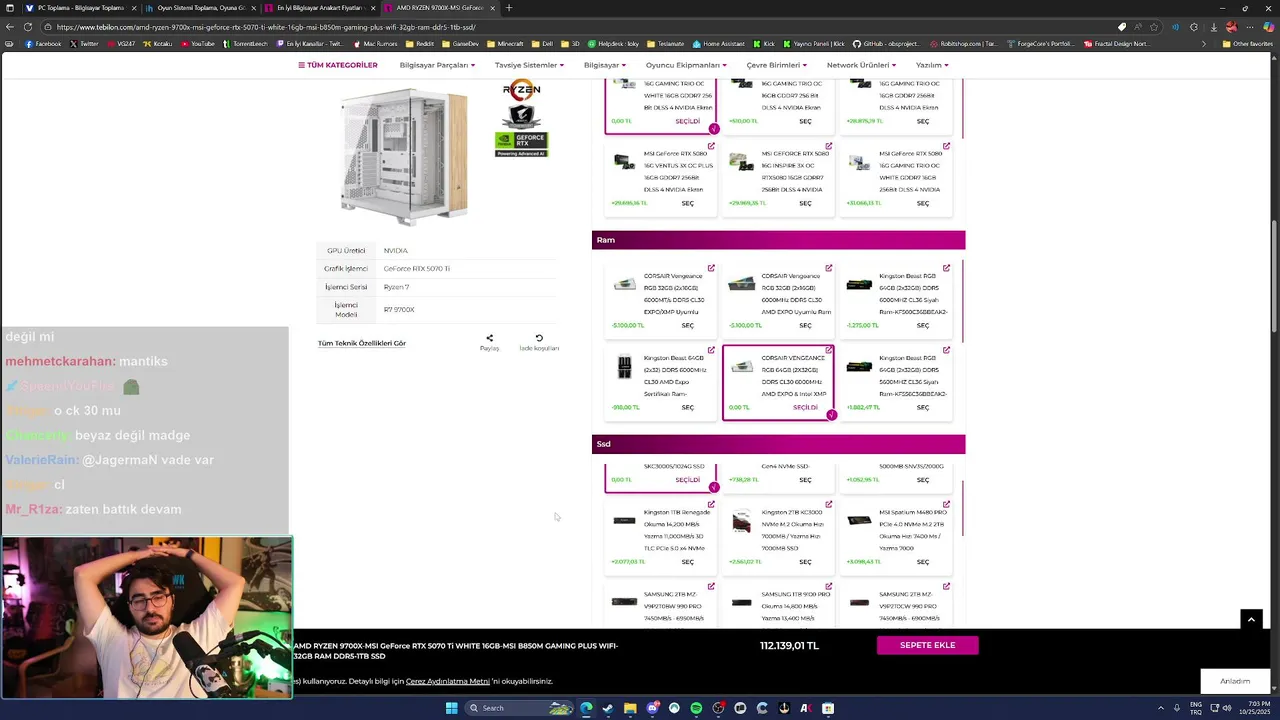Select Kingston Beast 64GB CL30 AMD Expo via SEÇ

pos(687,407)
